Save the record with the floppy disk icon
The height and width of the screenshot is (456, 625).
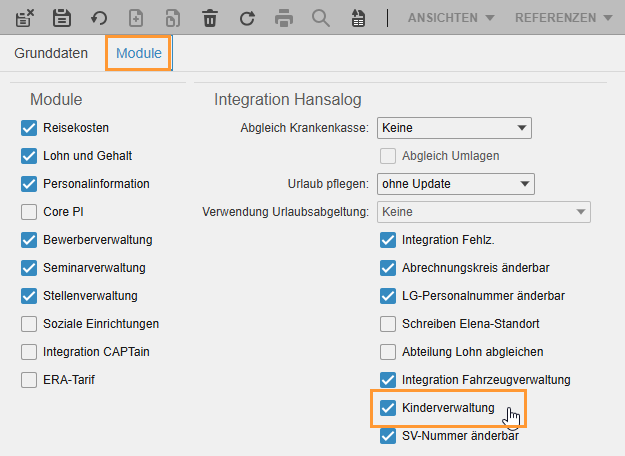coord(62,18)
